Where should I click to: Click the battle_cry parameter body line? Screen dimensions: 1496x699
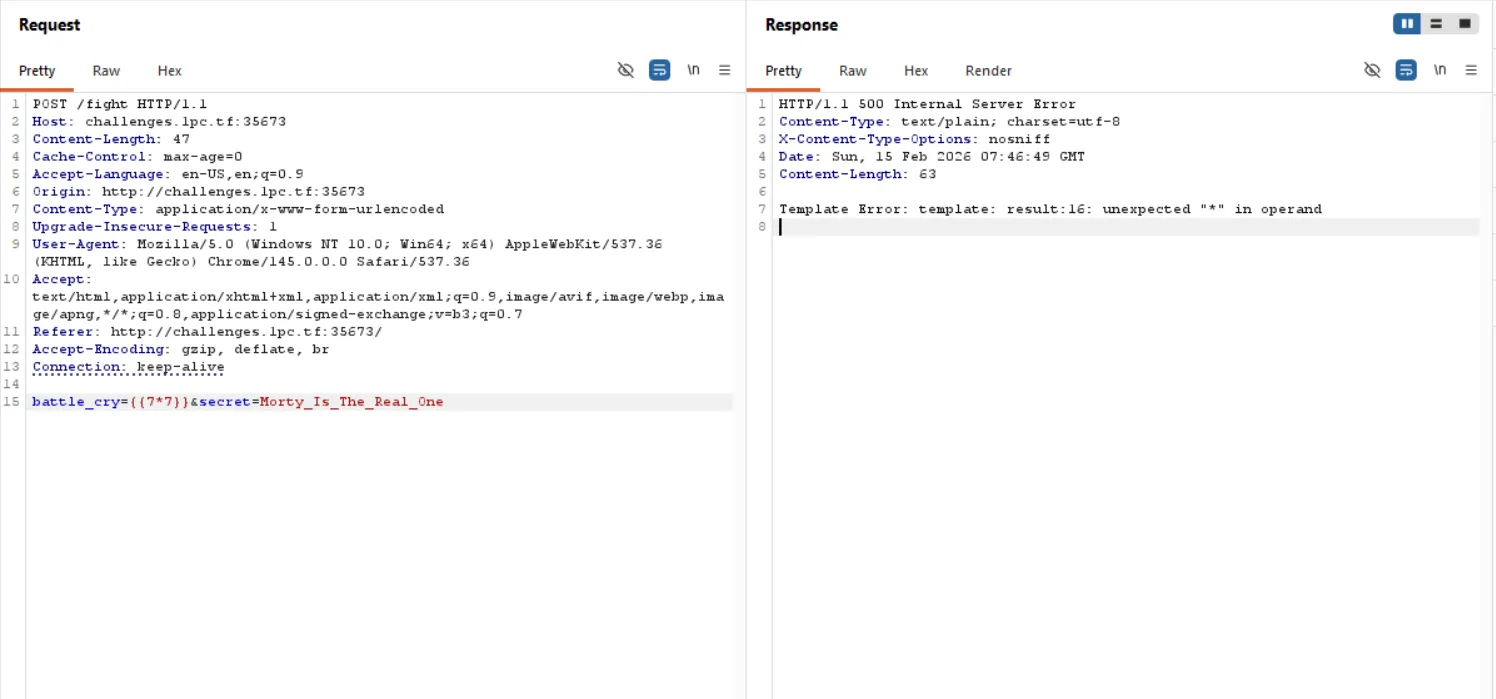tap(237, 402)
